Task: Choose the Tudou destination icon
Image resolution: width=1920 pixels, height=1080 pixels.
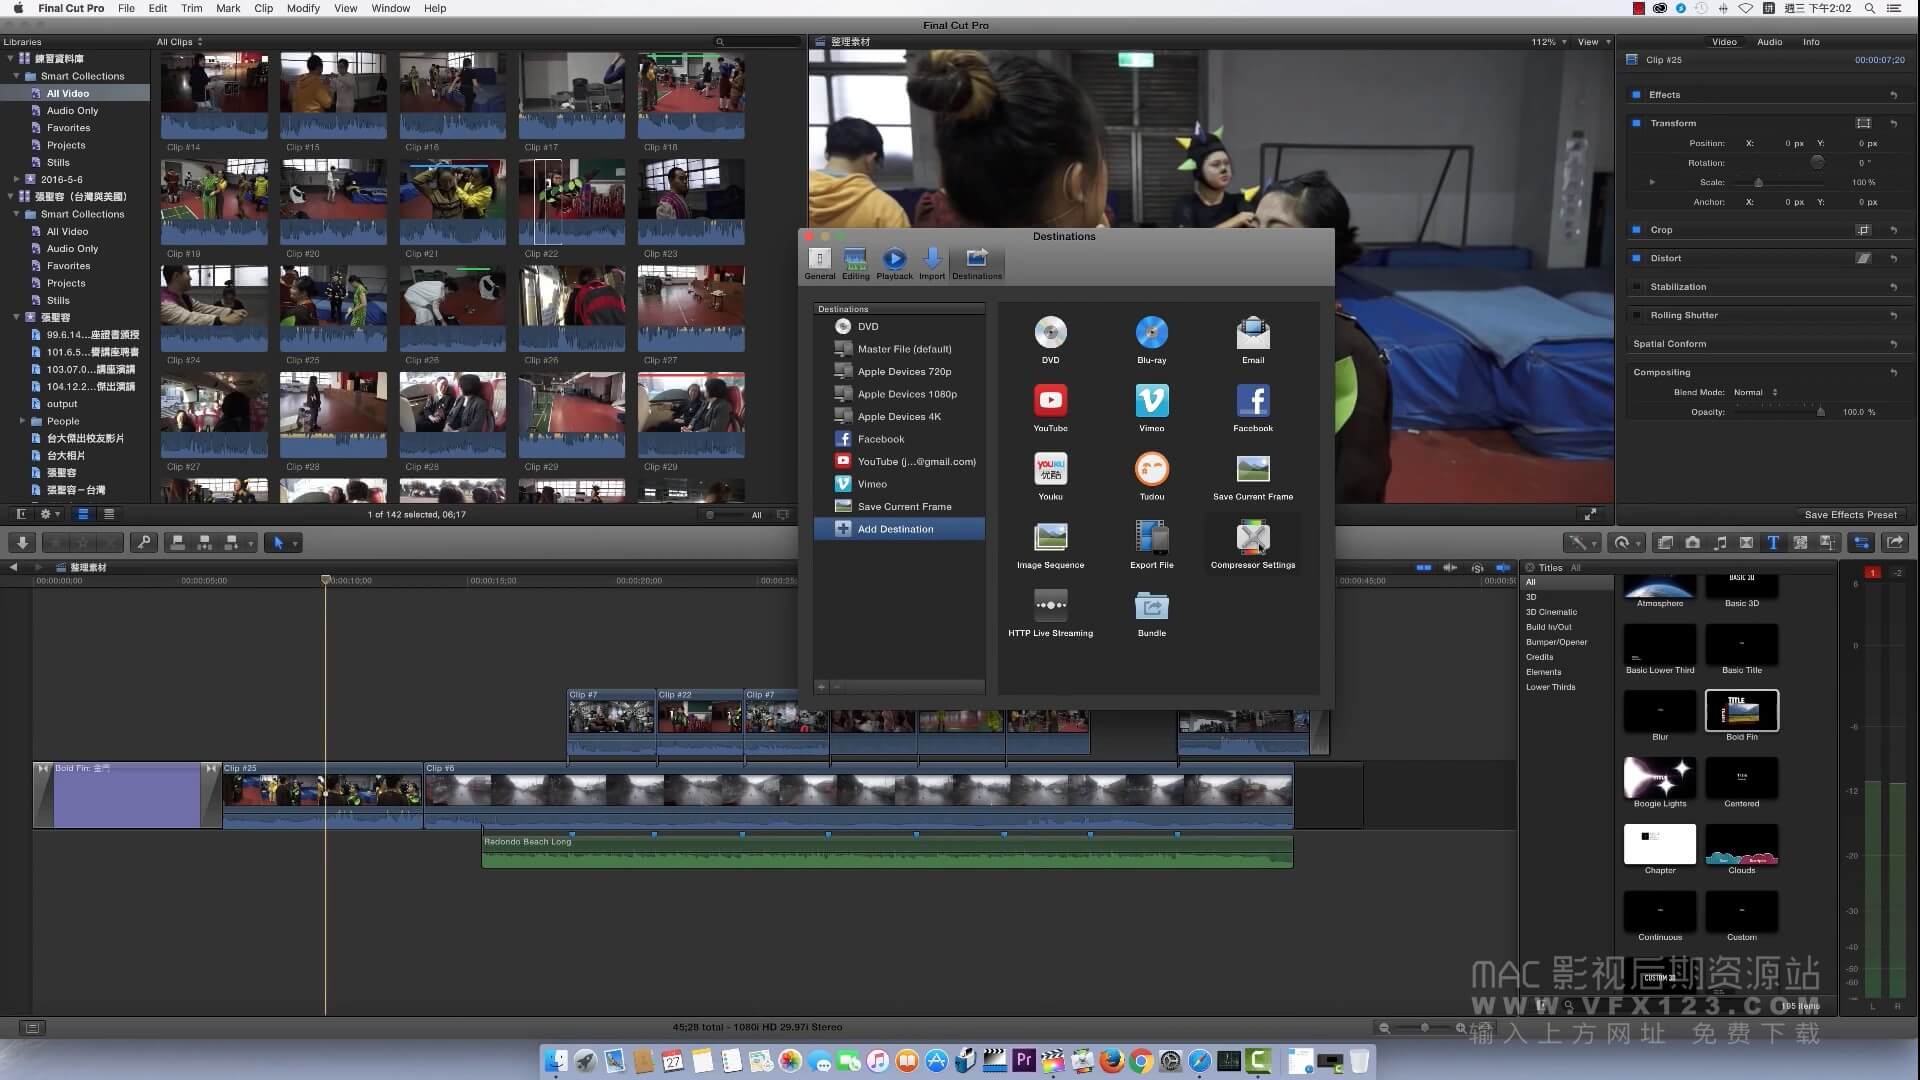Action: pos(1151,469)
